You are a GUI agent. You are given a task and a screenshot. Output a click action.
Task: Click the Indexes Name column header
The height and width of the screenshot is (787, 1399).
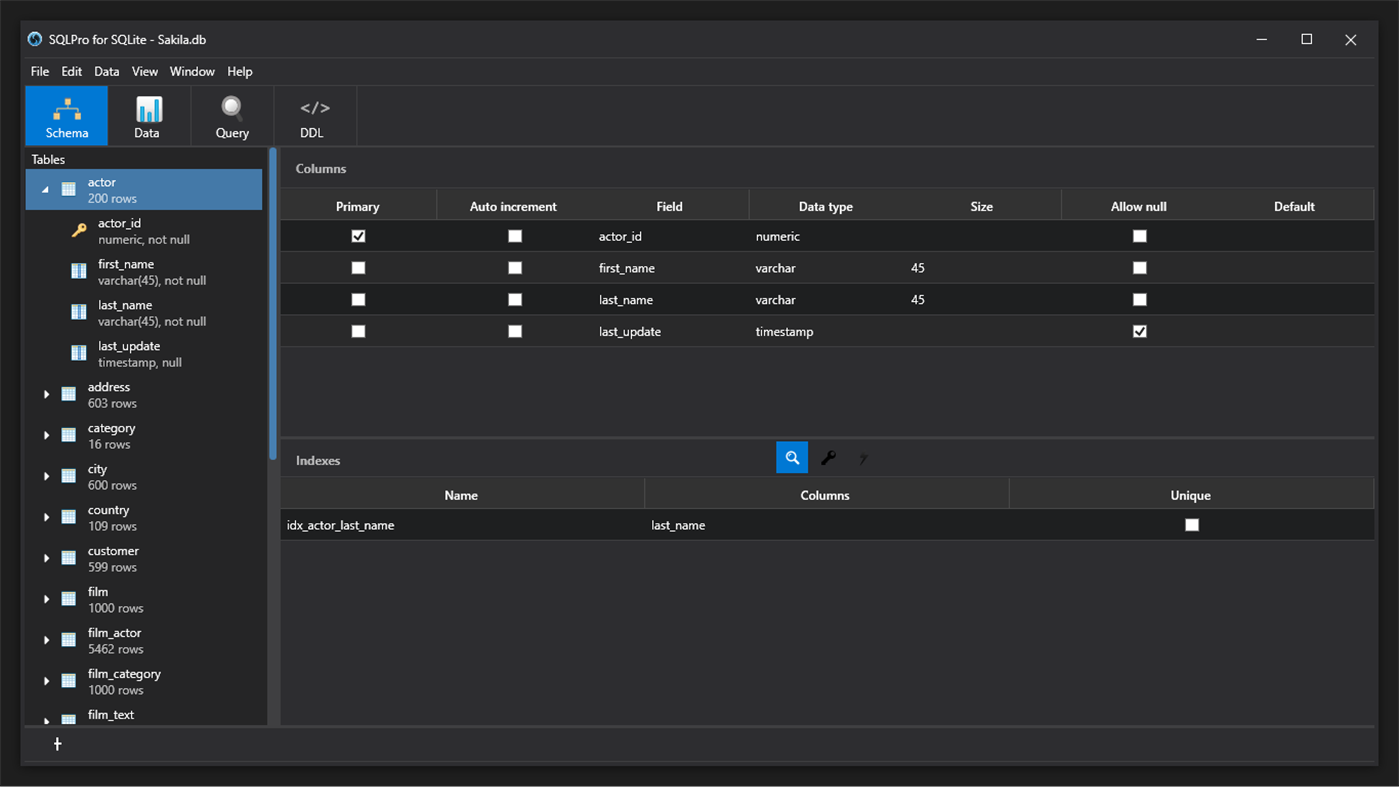pos(461,495)
